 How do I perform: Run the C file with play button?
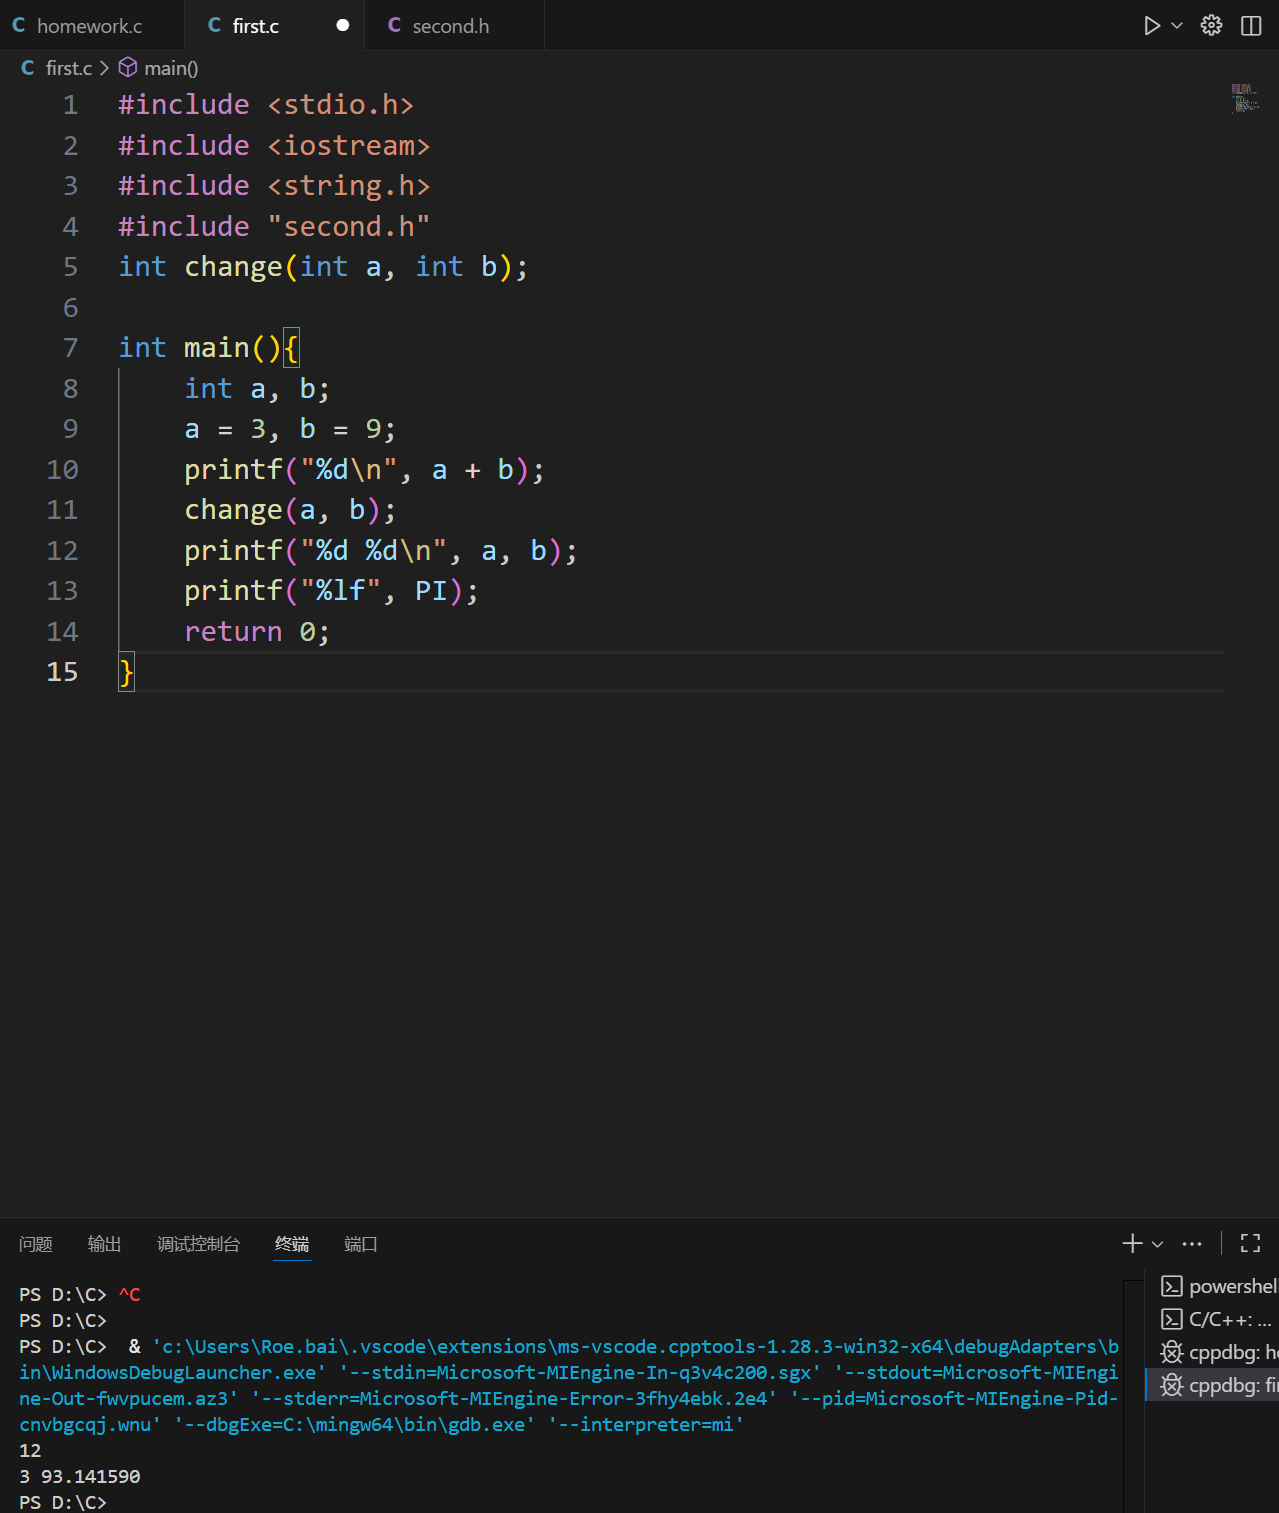pos(1152,26)
